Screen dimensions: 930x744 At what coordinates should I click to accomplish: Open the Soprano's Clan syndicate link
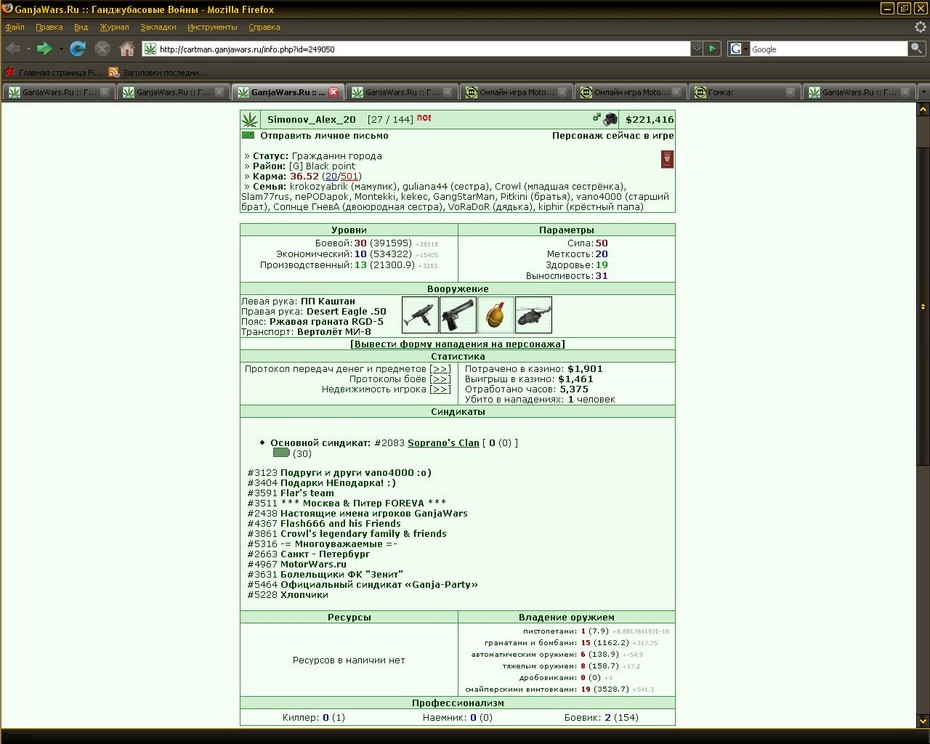[x=443, y=443]
